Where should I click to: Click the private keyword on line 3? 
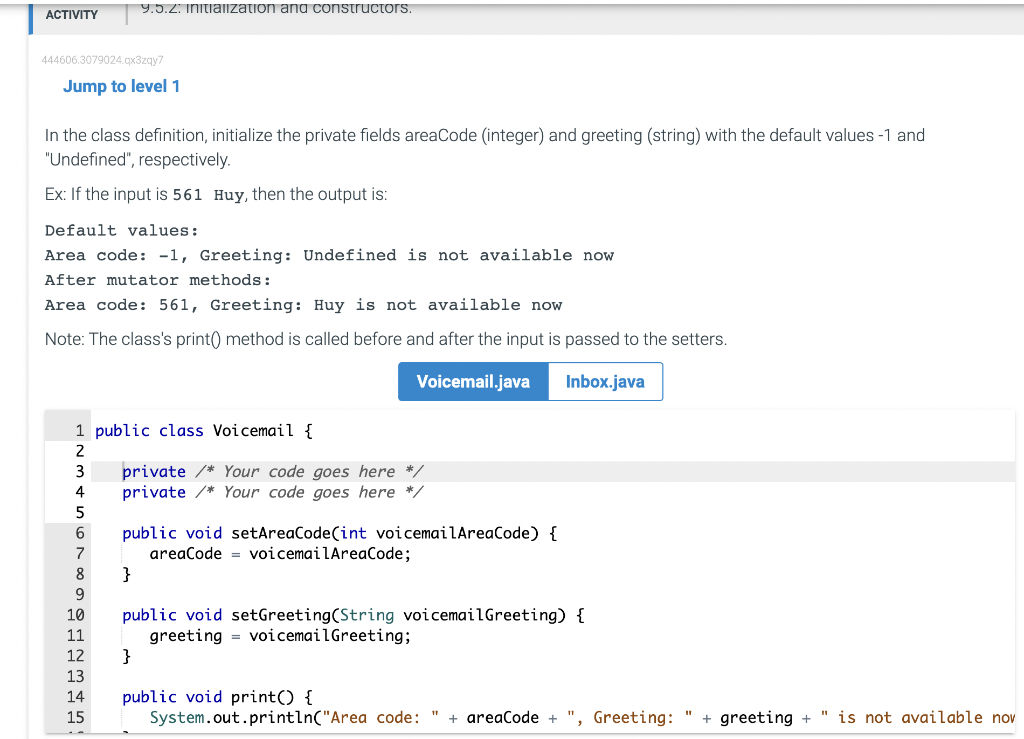tap(153, 471)
